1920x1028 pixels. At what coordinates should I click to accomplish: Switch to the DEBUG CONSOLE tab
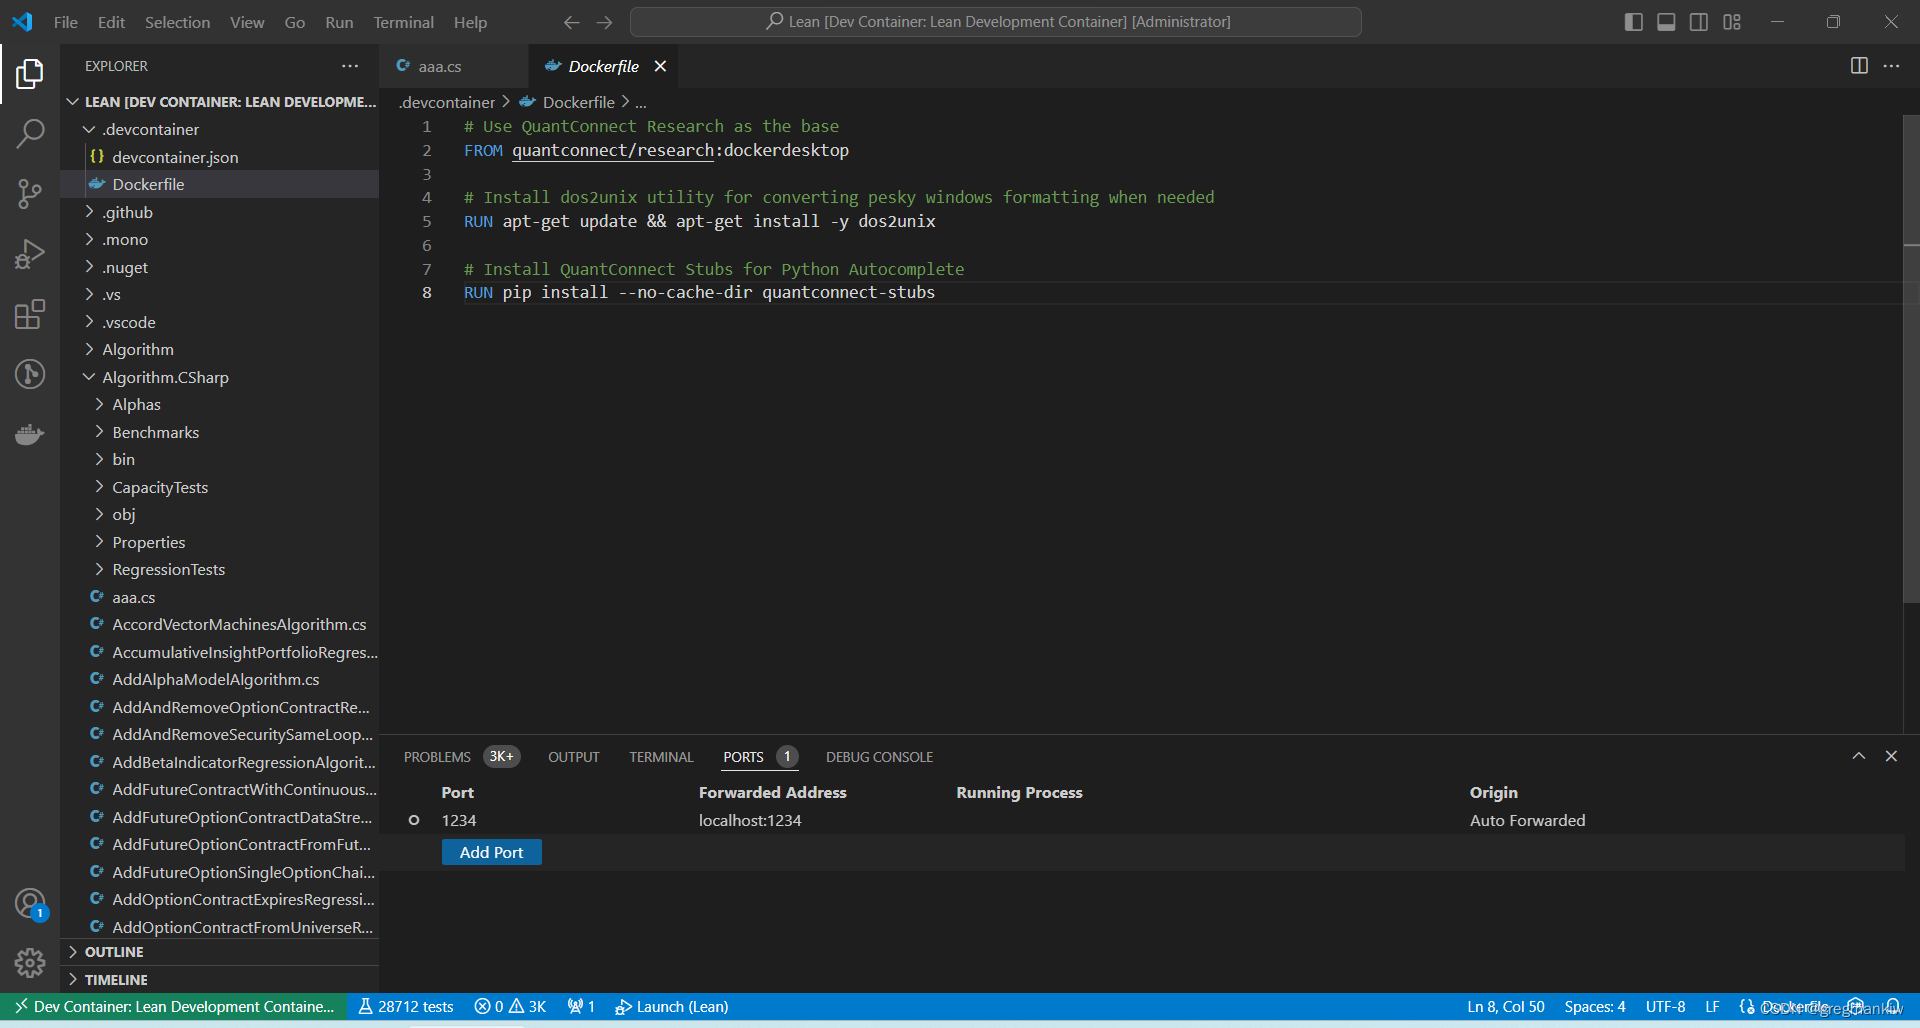click(x=879, y=757)
